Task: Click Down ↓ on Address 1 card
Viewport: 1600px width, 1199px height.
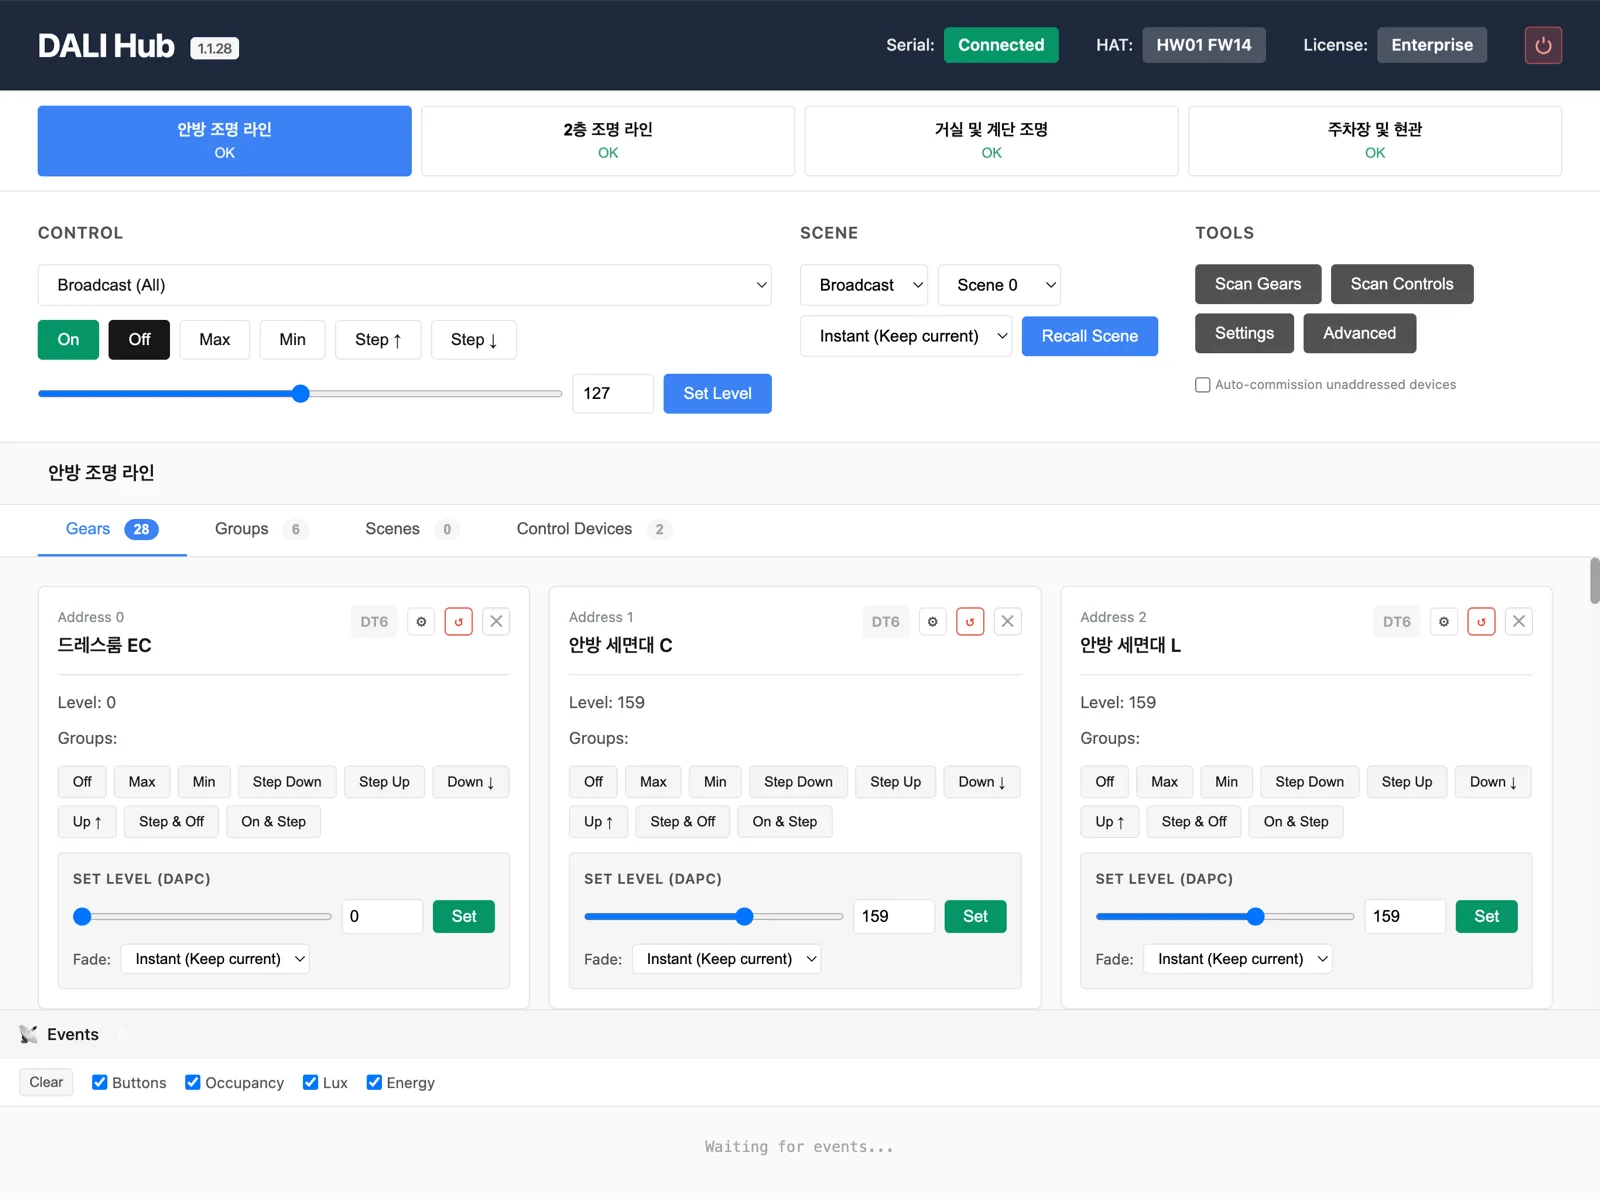Action: (x=982, y=781)
